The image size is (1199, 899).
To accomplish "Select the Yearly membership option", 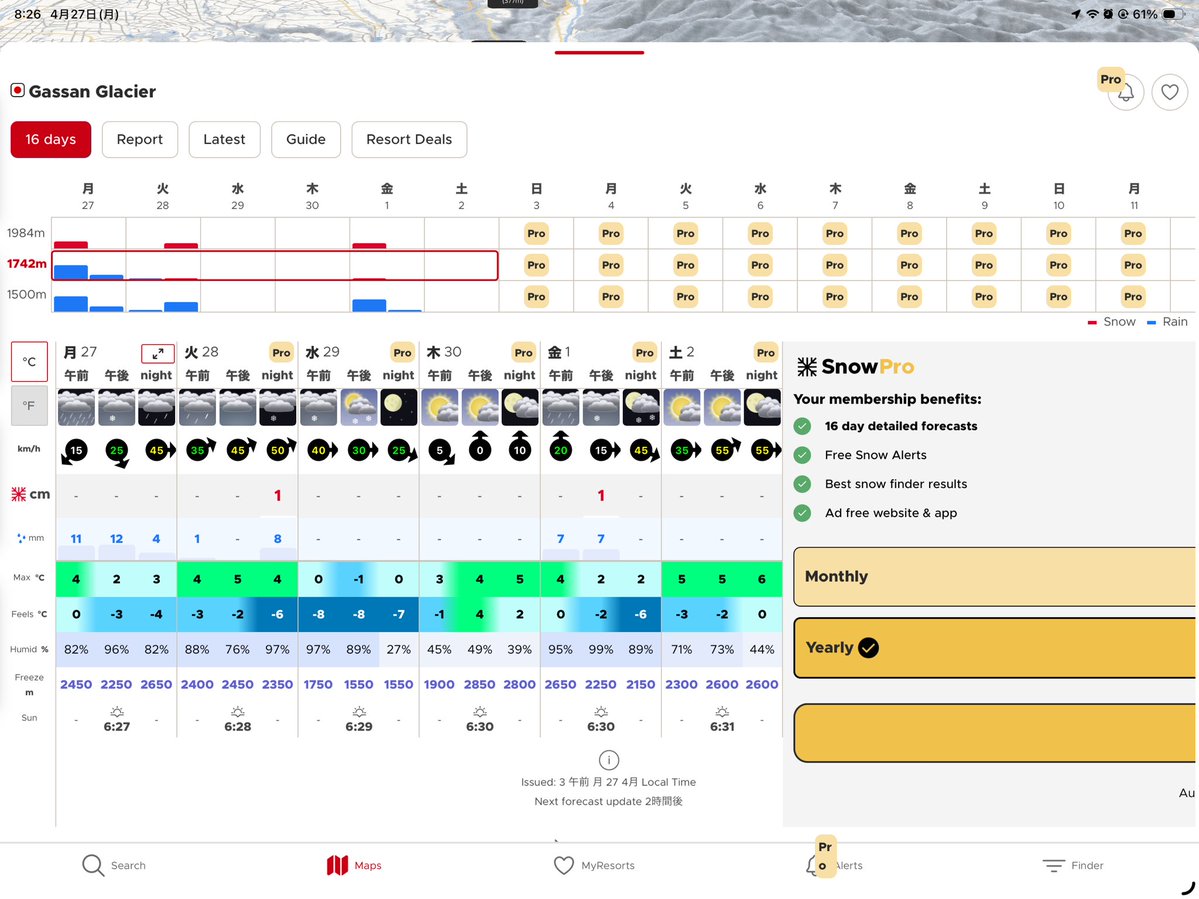I will pyautogui.click(x=994, y=647).
